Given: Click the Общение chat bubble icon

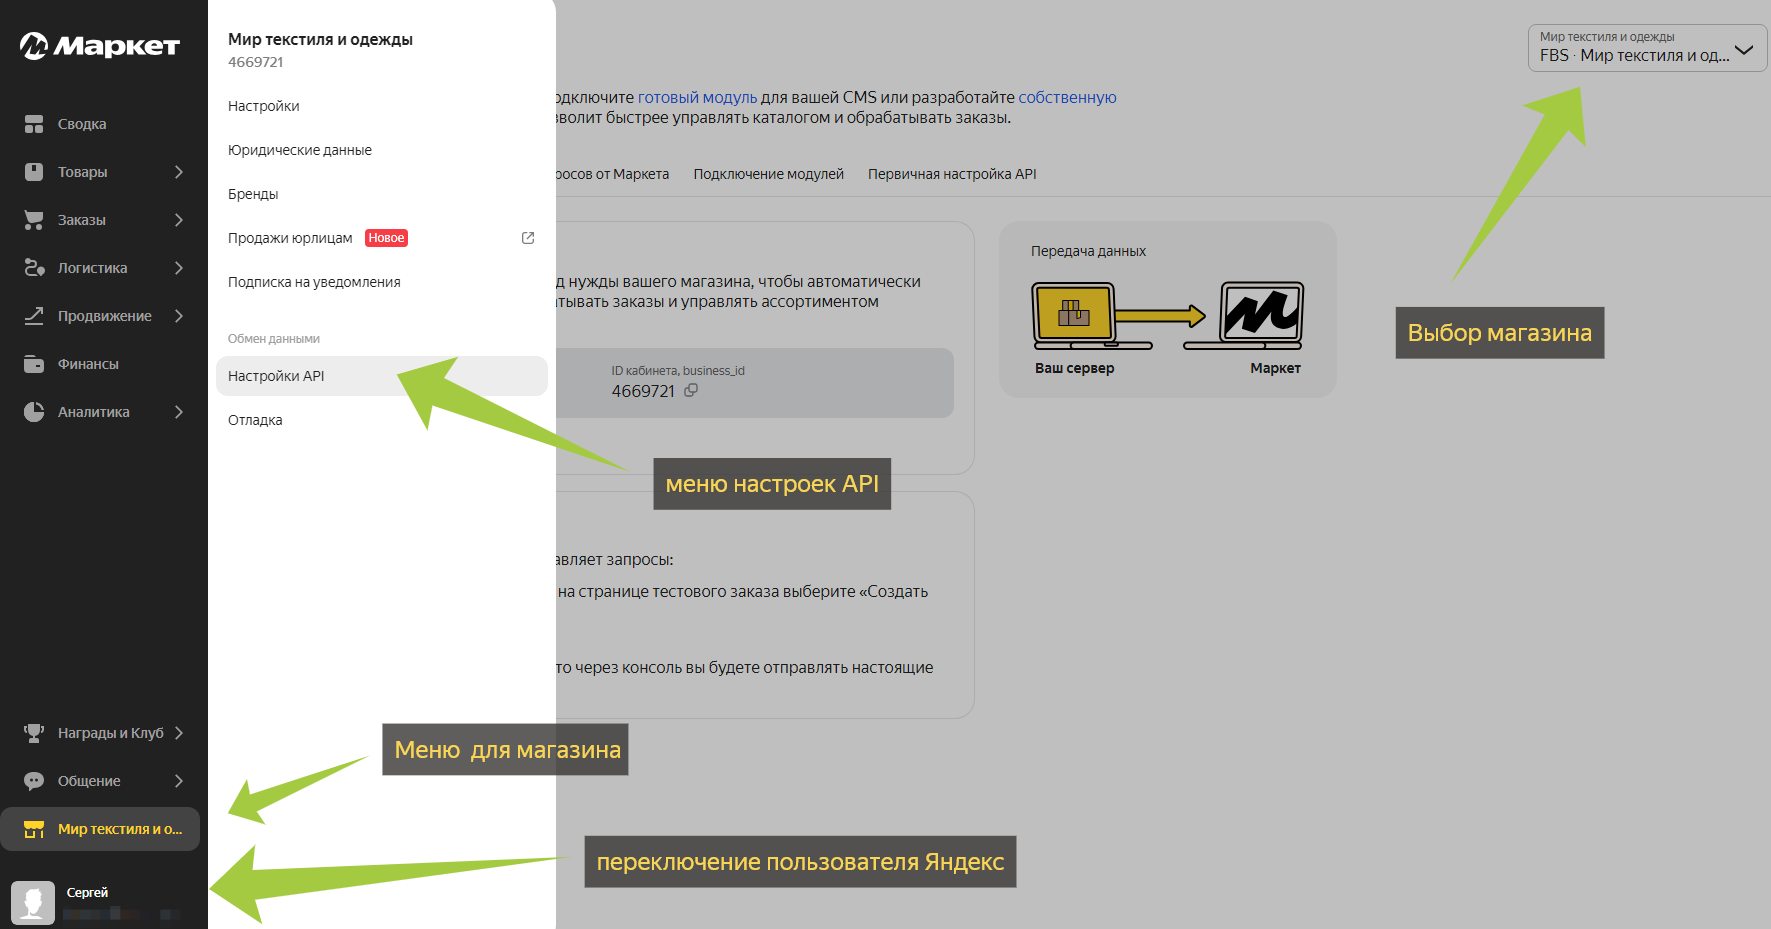Looking at the screenshot, I should pos(34,781).
